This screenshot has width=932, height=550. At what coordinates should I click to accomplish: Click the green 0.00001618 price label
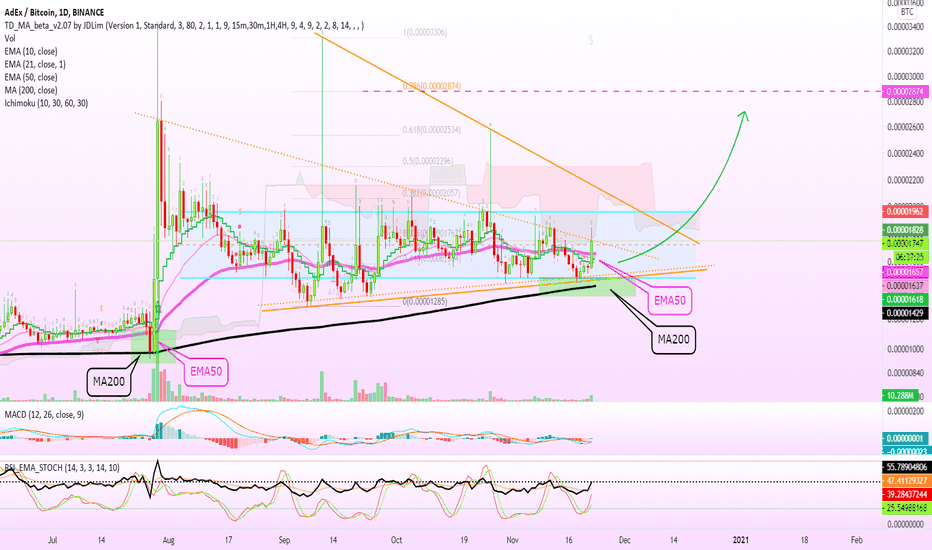tap(906, 300)
